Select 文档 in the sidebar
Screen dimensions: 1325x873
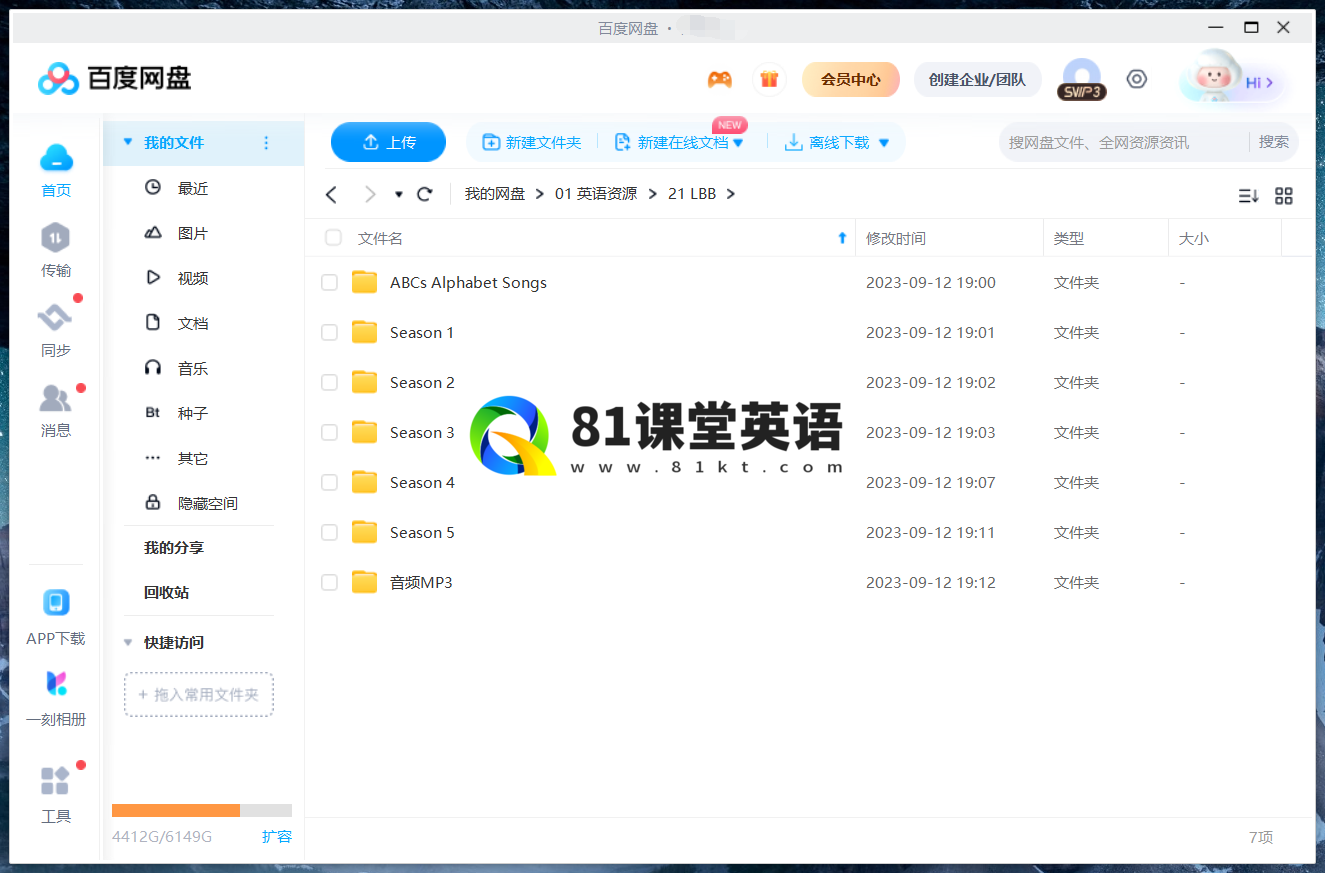[x=193, y=323]
